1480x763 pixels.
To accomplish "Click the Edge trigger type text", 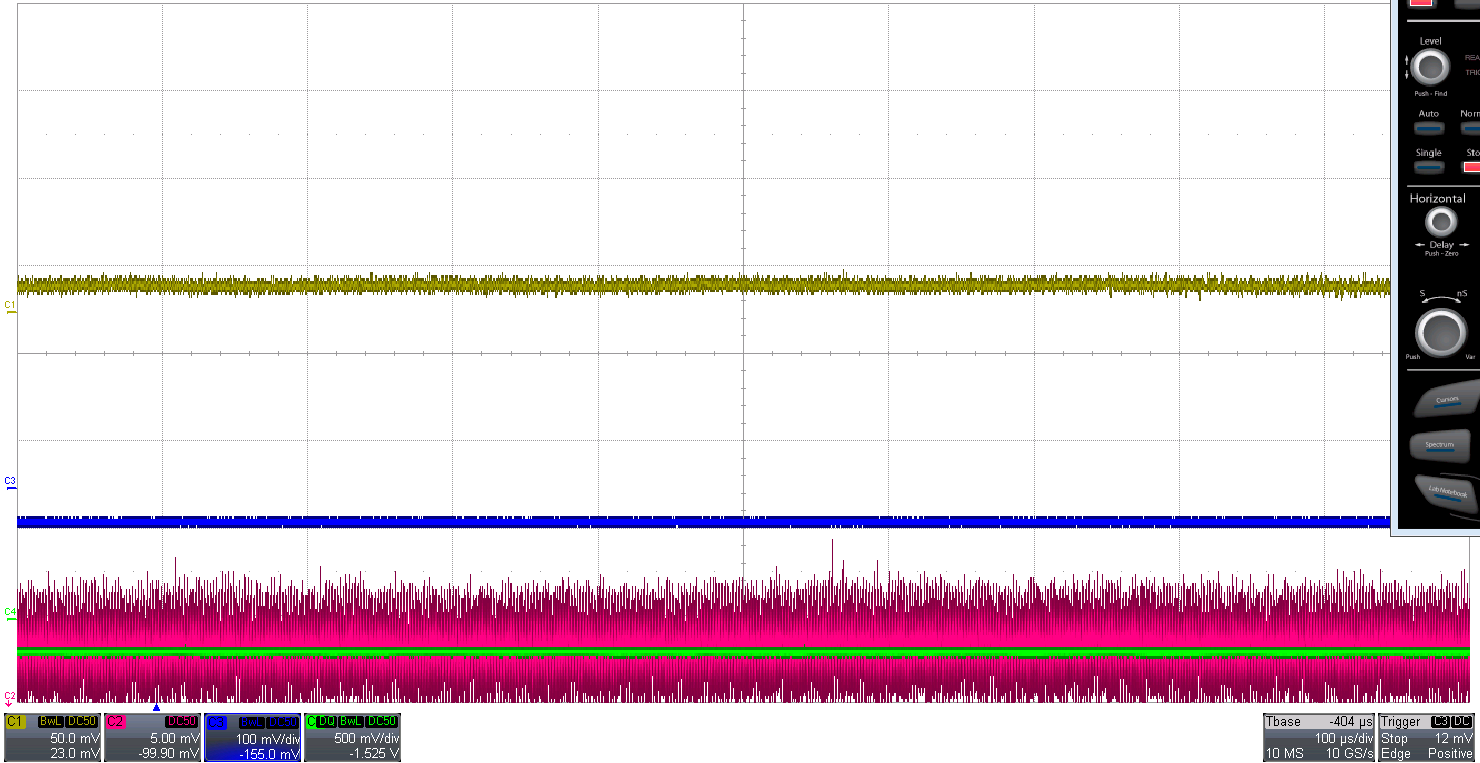I will [1395, 754].
